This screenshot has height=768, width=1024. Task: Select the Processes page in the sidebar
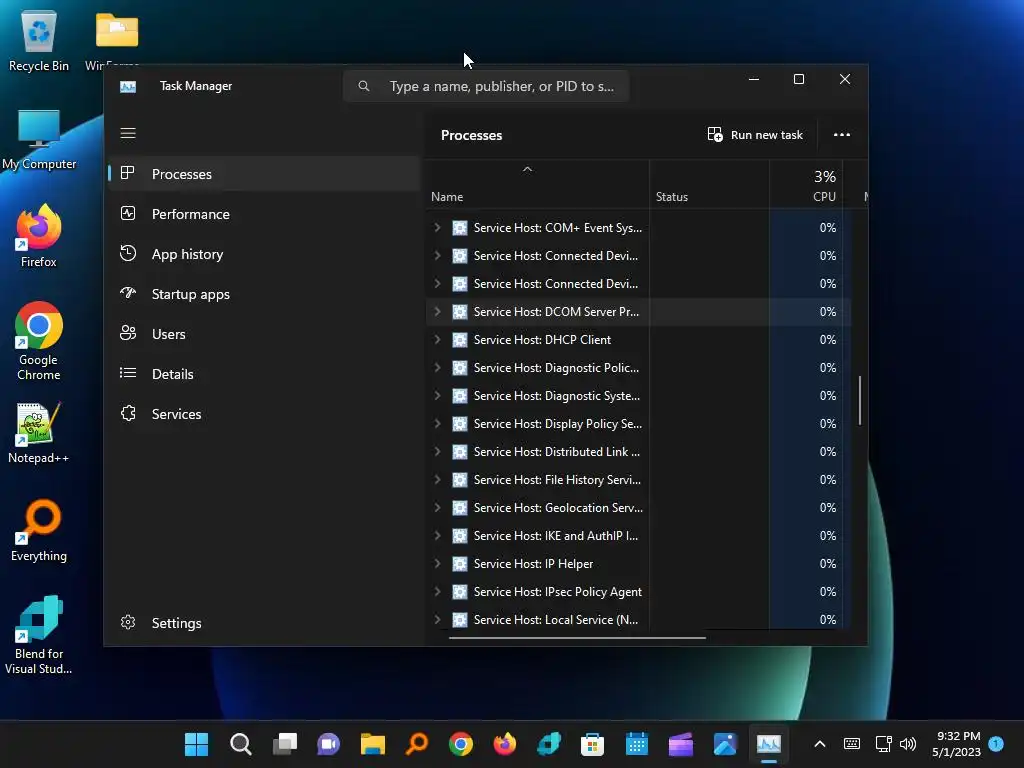click(264, 174)
